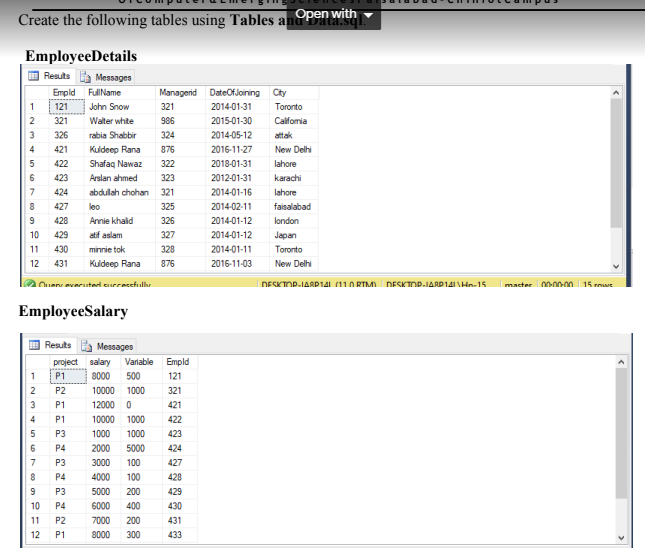The width and height of the screenshot is (645, 554).
Task: Select cell 'Annie khalid'
Action: point(120,221)
